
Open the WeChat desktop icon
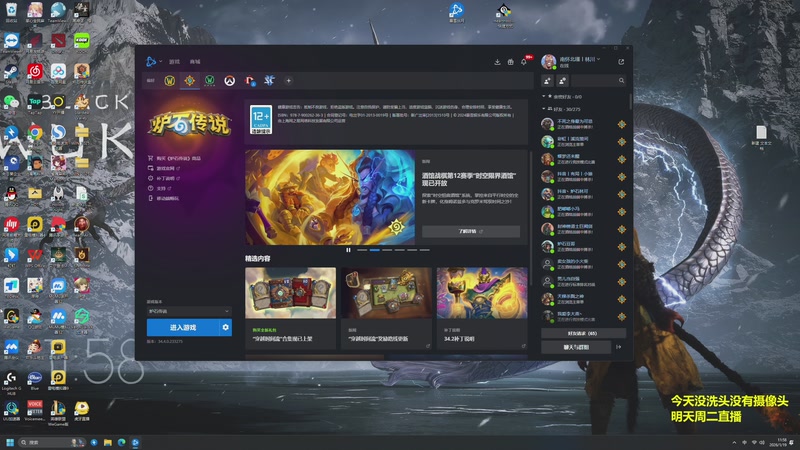11,104
